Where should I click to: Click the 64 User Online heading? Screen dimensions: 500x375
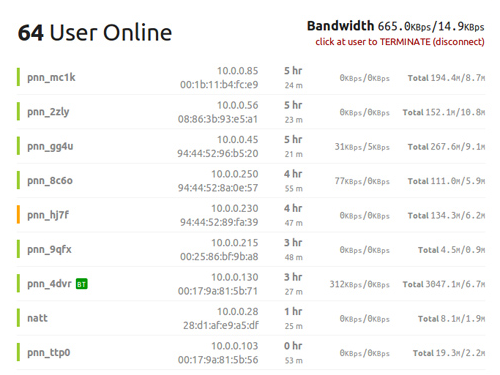[x=95, y=33]
